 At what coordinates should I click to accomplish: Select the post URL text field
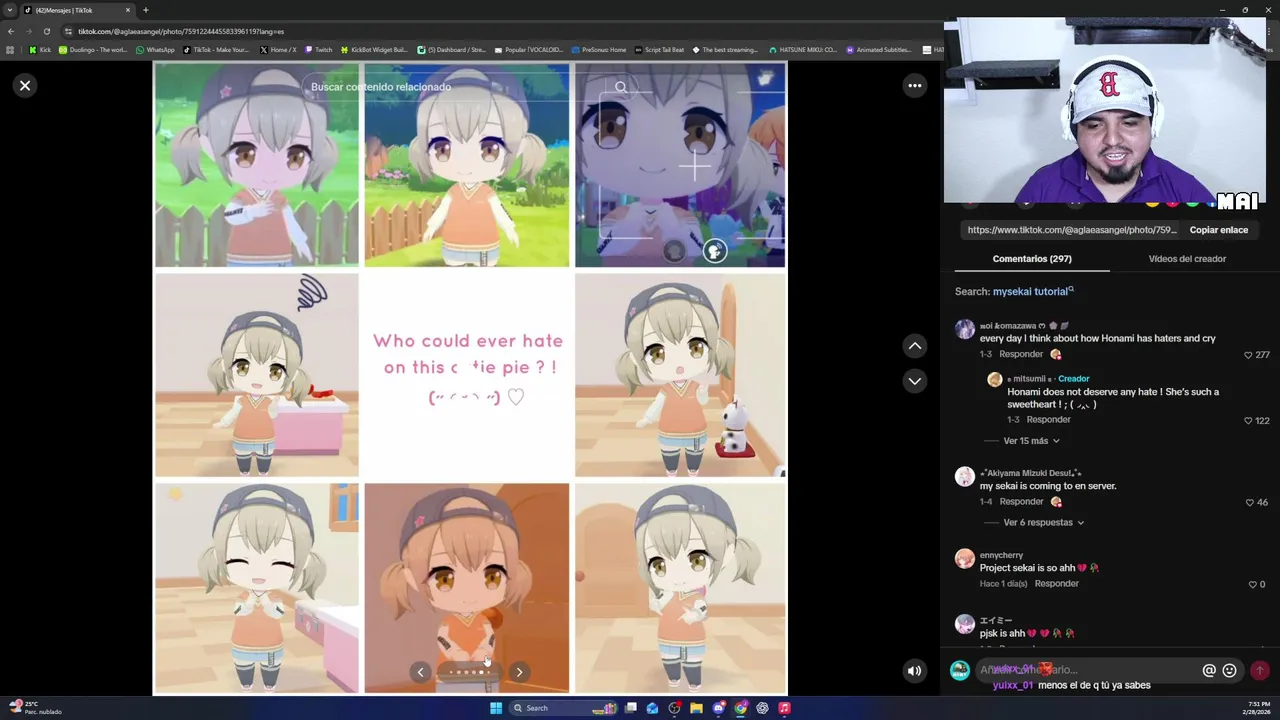1072,230
